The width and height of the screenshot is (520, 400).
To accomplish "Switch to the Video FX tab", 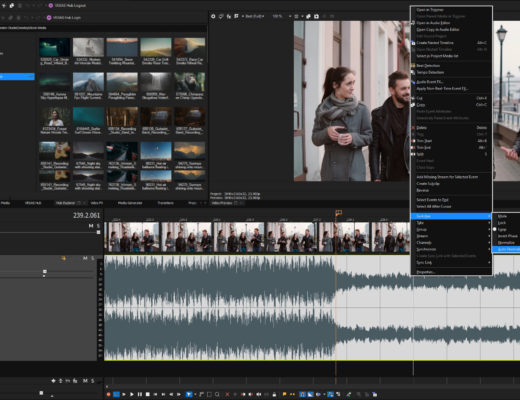I will click(x=97, y=203).
